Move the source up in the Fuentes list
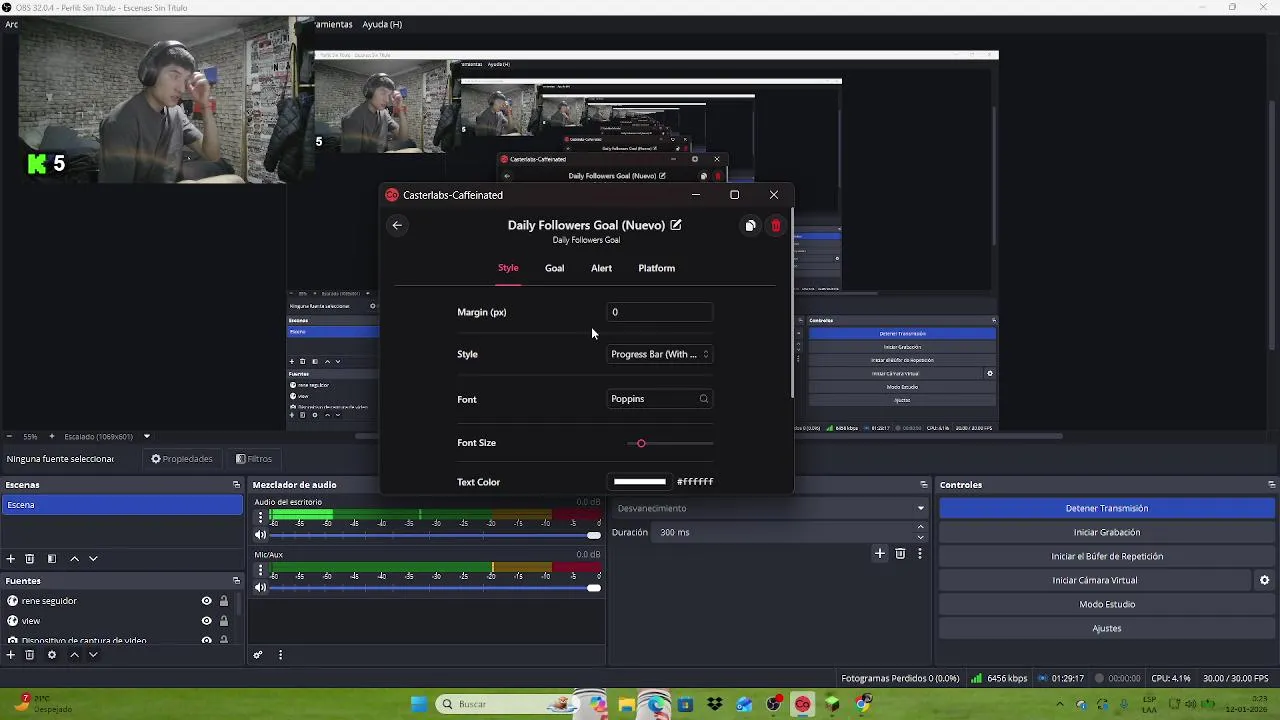The image size is (1280, 720). click(74, 655)
